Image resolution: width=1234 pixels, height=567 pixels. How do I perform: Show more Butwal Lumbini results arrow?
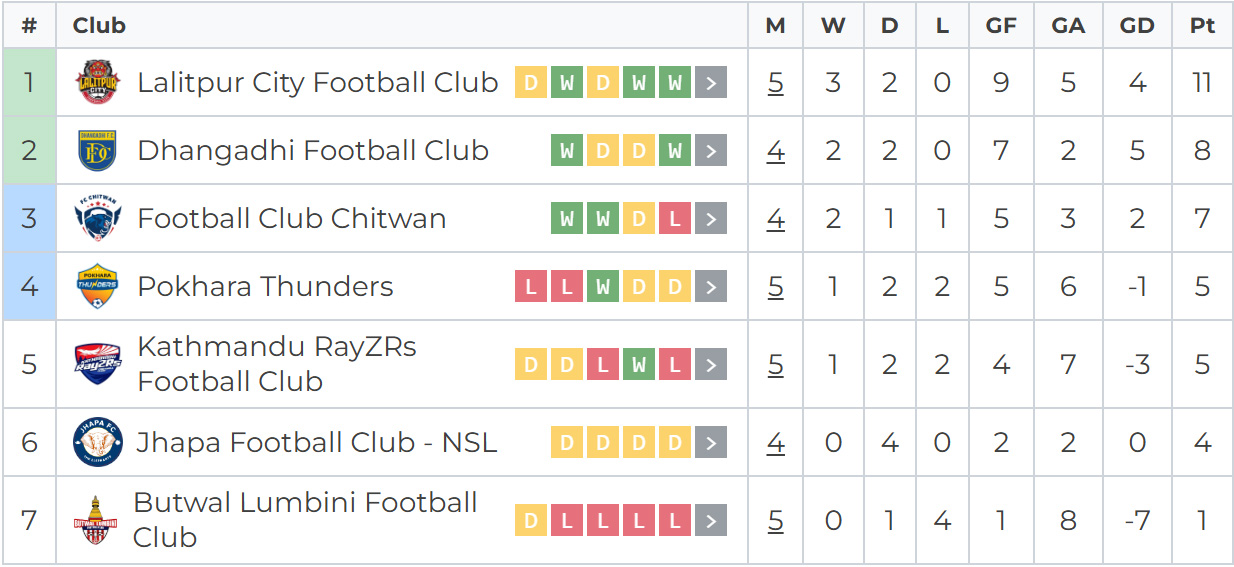click(x=711, y=520)
